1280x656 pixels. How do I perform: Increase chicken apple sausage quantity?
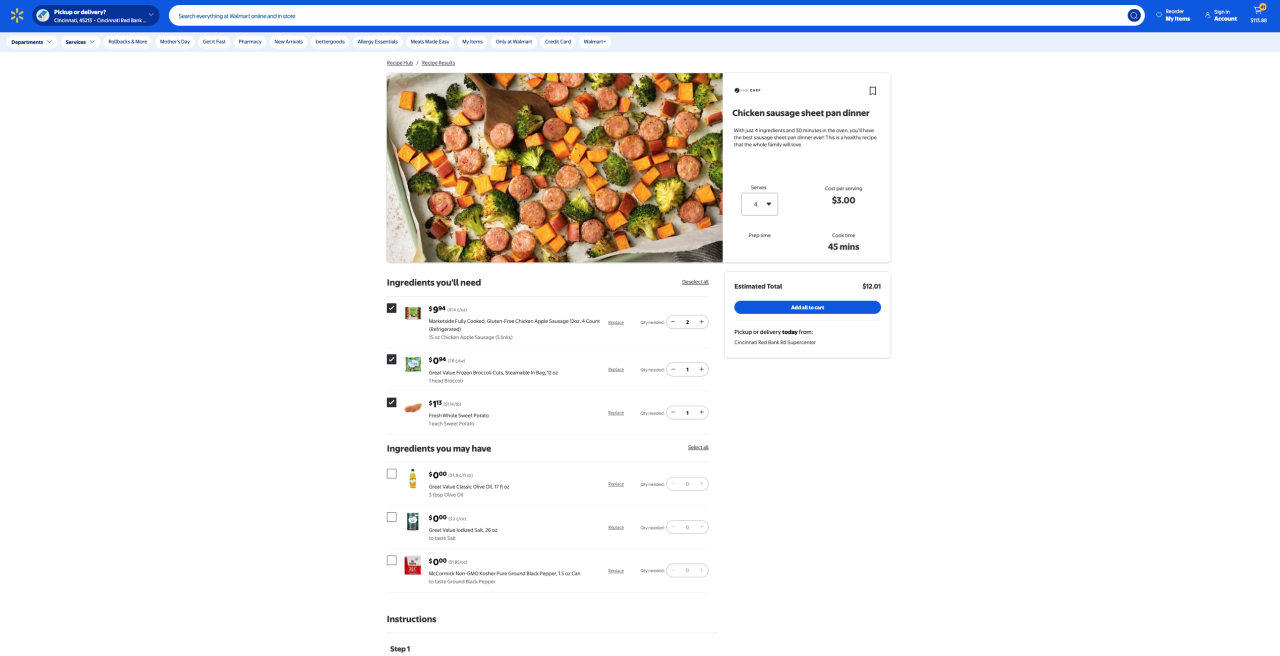(701, 322)
